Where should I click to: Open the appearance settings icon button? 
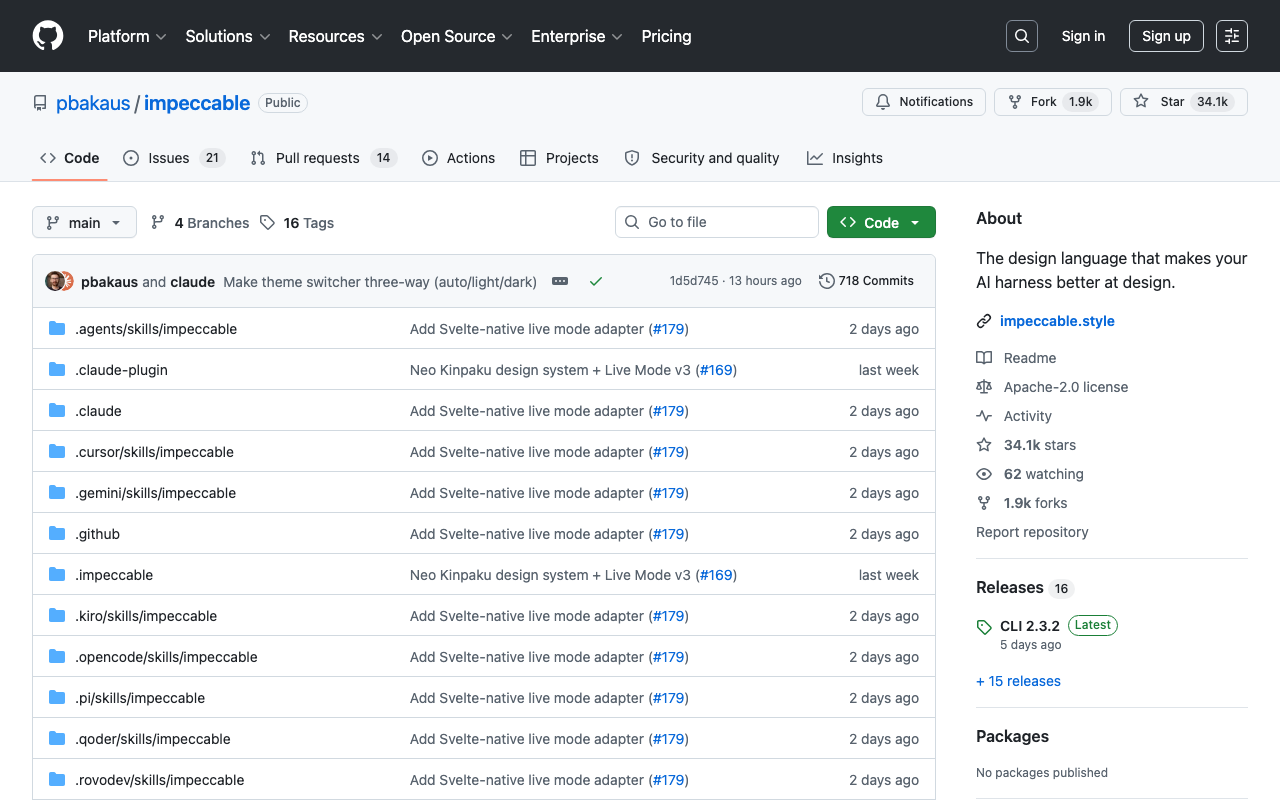tap(1232, 36)
